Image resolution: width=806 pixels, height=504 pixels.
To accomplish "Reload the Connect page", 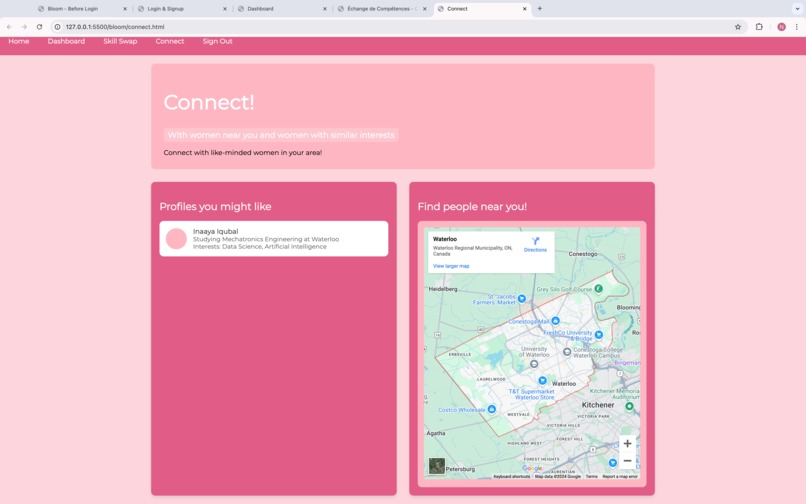I will (x=39, y=27).
